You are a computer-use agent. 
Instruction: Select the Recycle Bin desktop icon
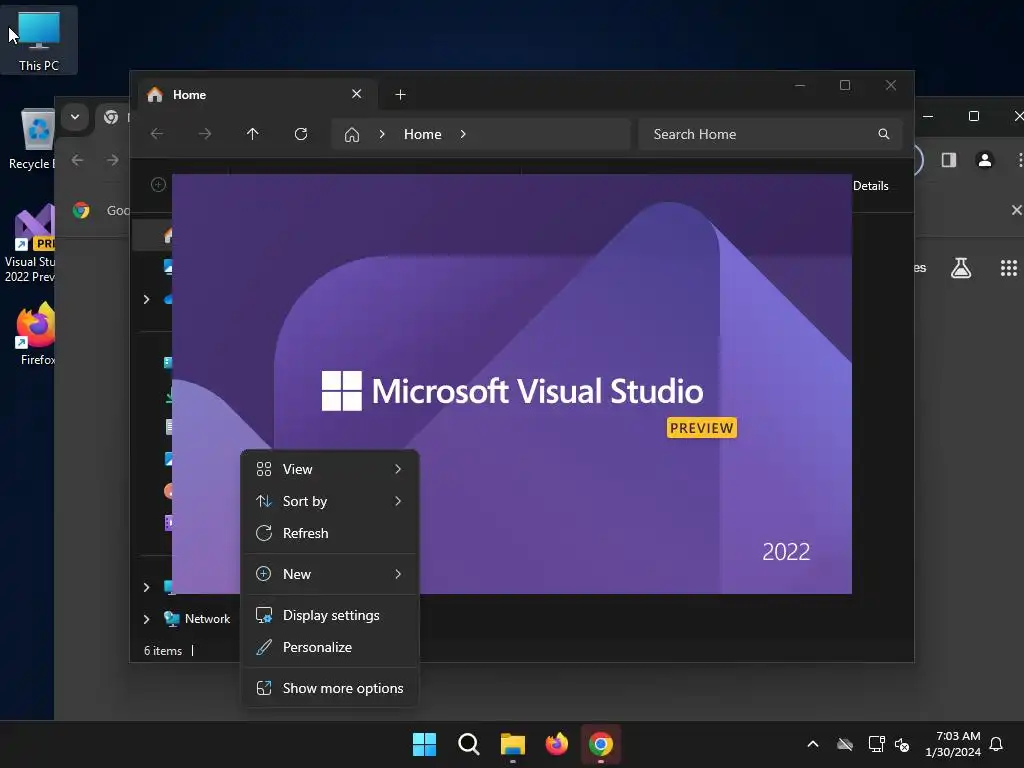(x=33, y=138)
